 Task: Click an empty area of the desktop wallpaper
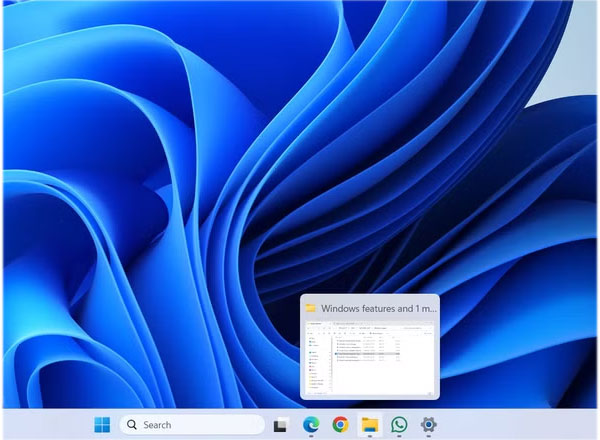coord(150,150)
